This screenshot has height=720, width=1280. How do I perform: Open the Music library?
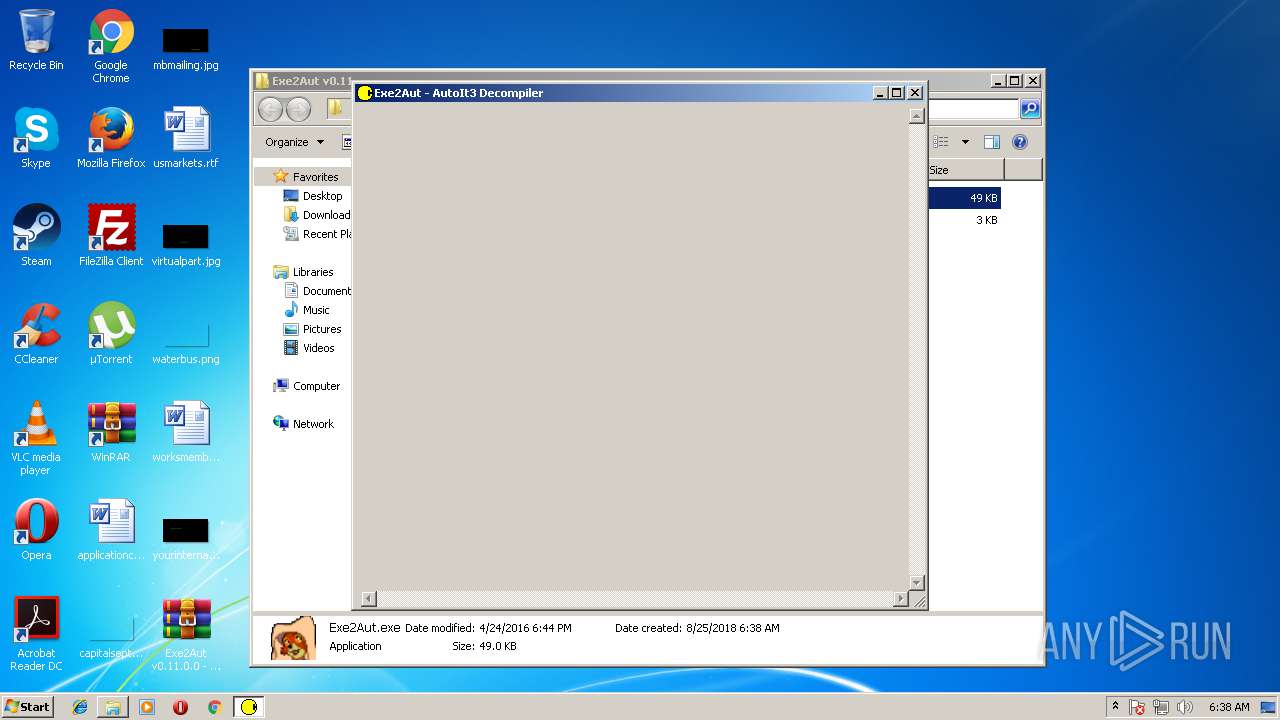click(307, 310)
